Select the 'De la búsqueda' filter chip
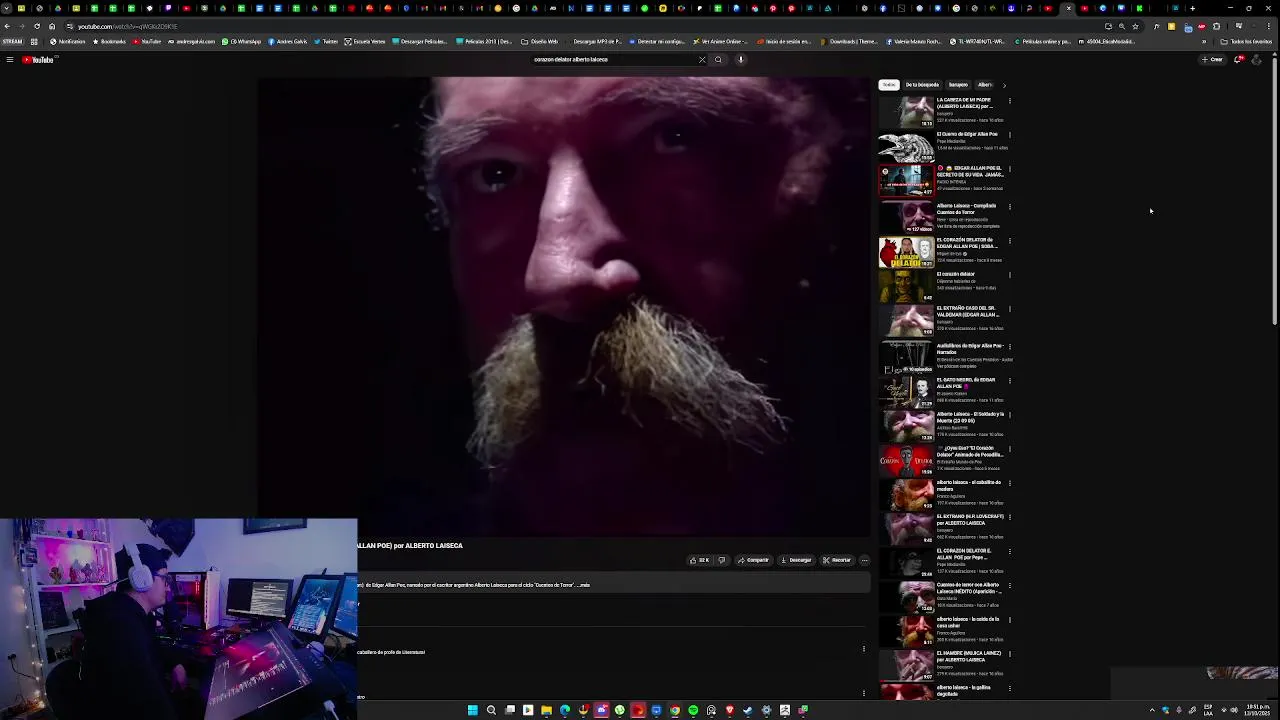 click(922, 85)
